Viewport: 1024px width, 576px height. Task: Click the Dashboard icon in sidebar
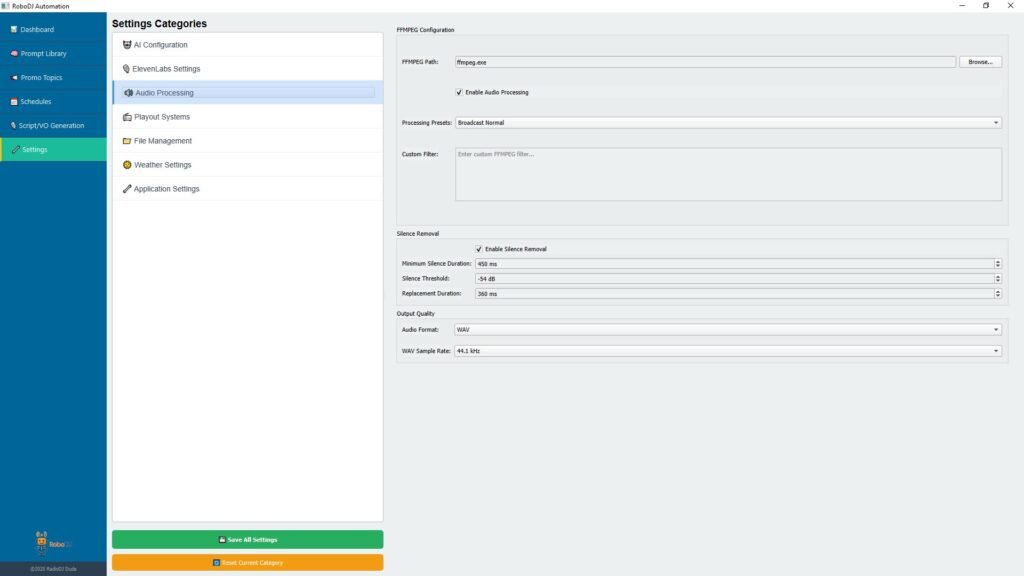(x=14, y=30)
